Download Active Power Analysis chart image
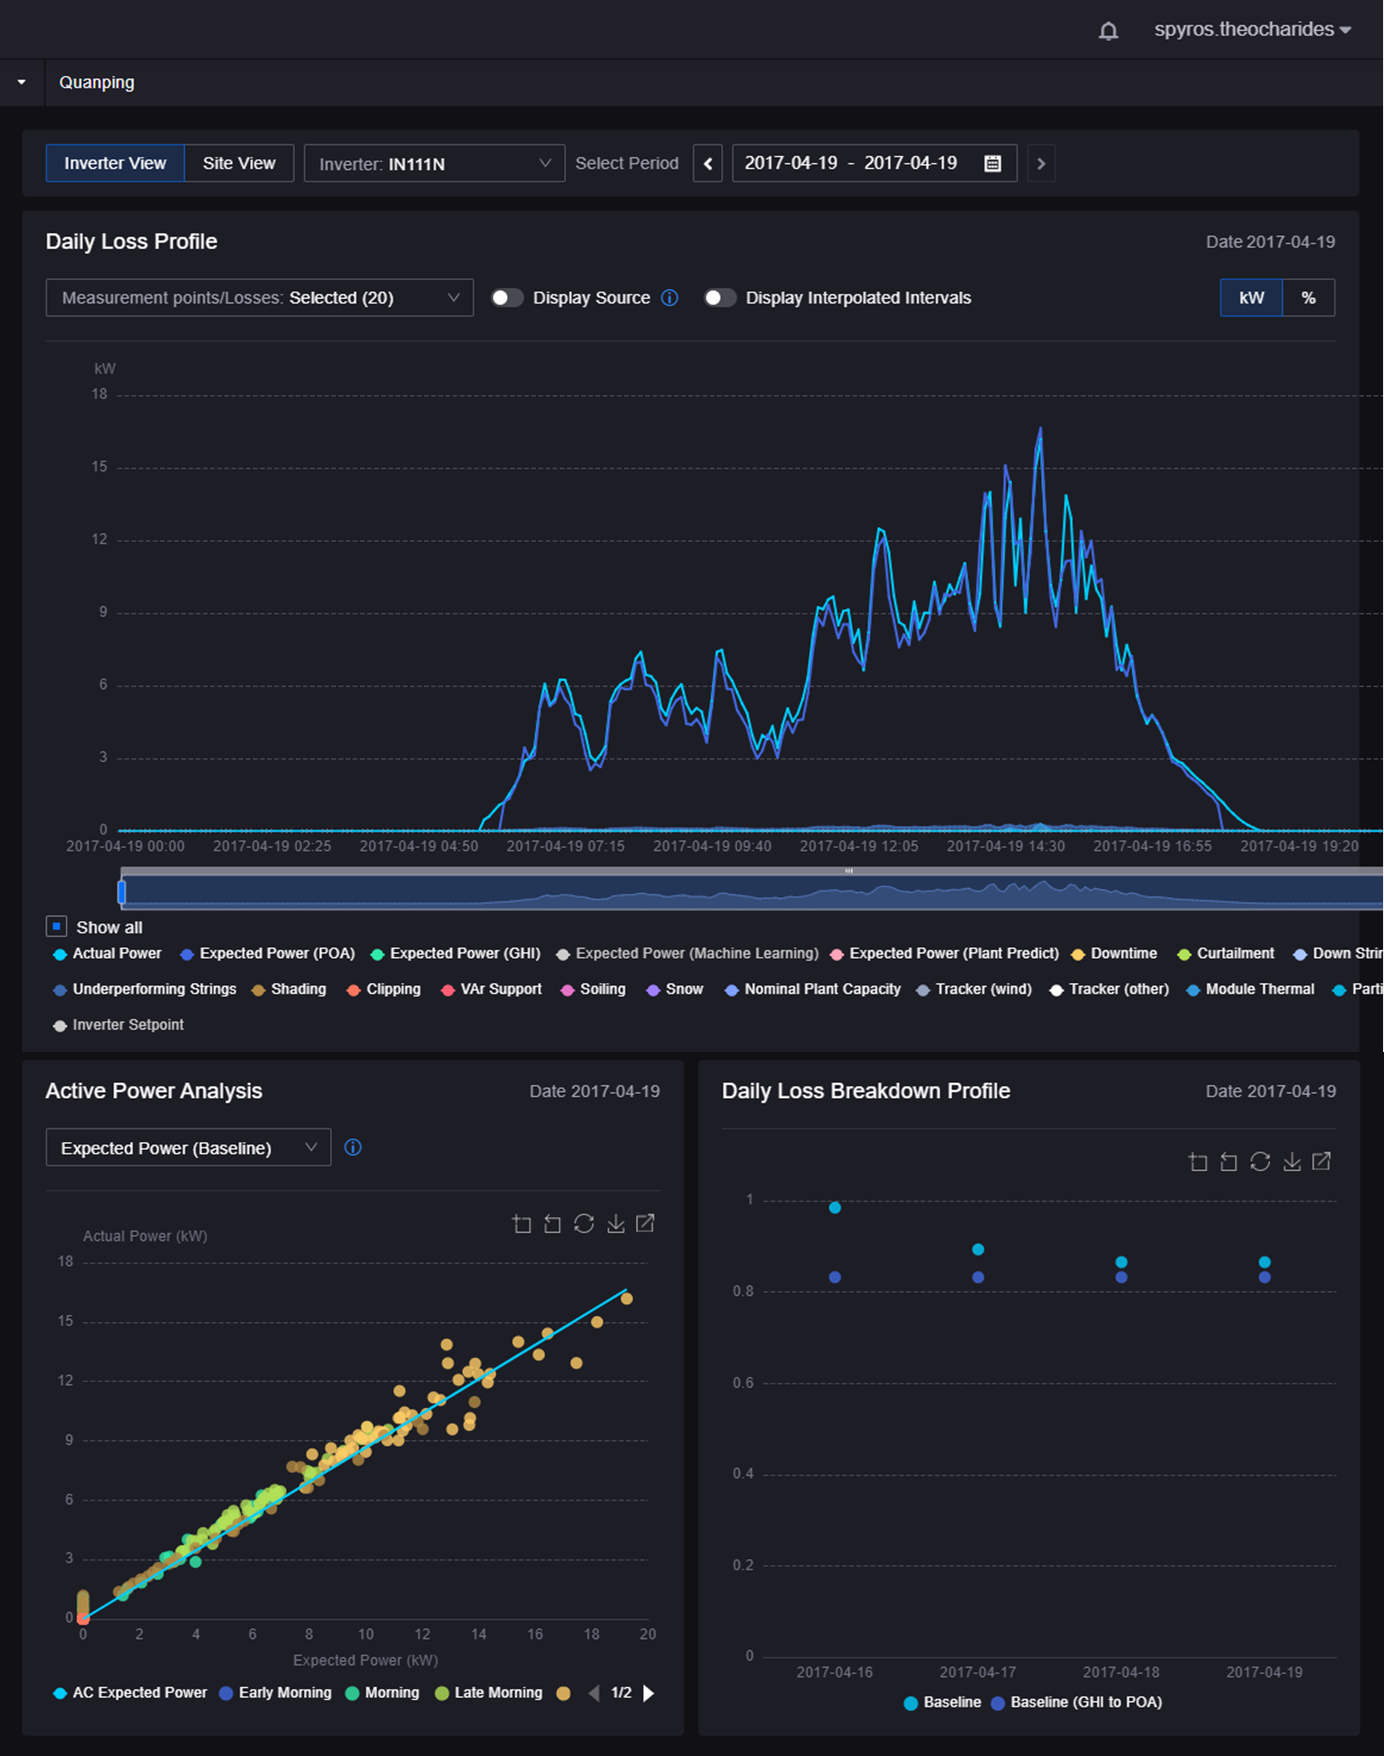Viewport: 1384px width, 1756px height. pos(616,1224)
